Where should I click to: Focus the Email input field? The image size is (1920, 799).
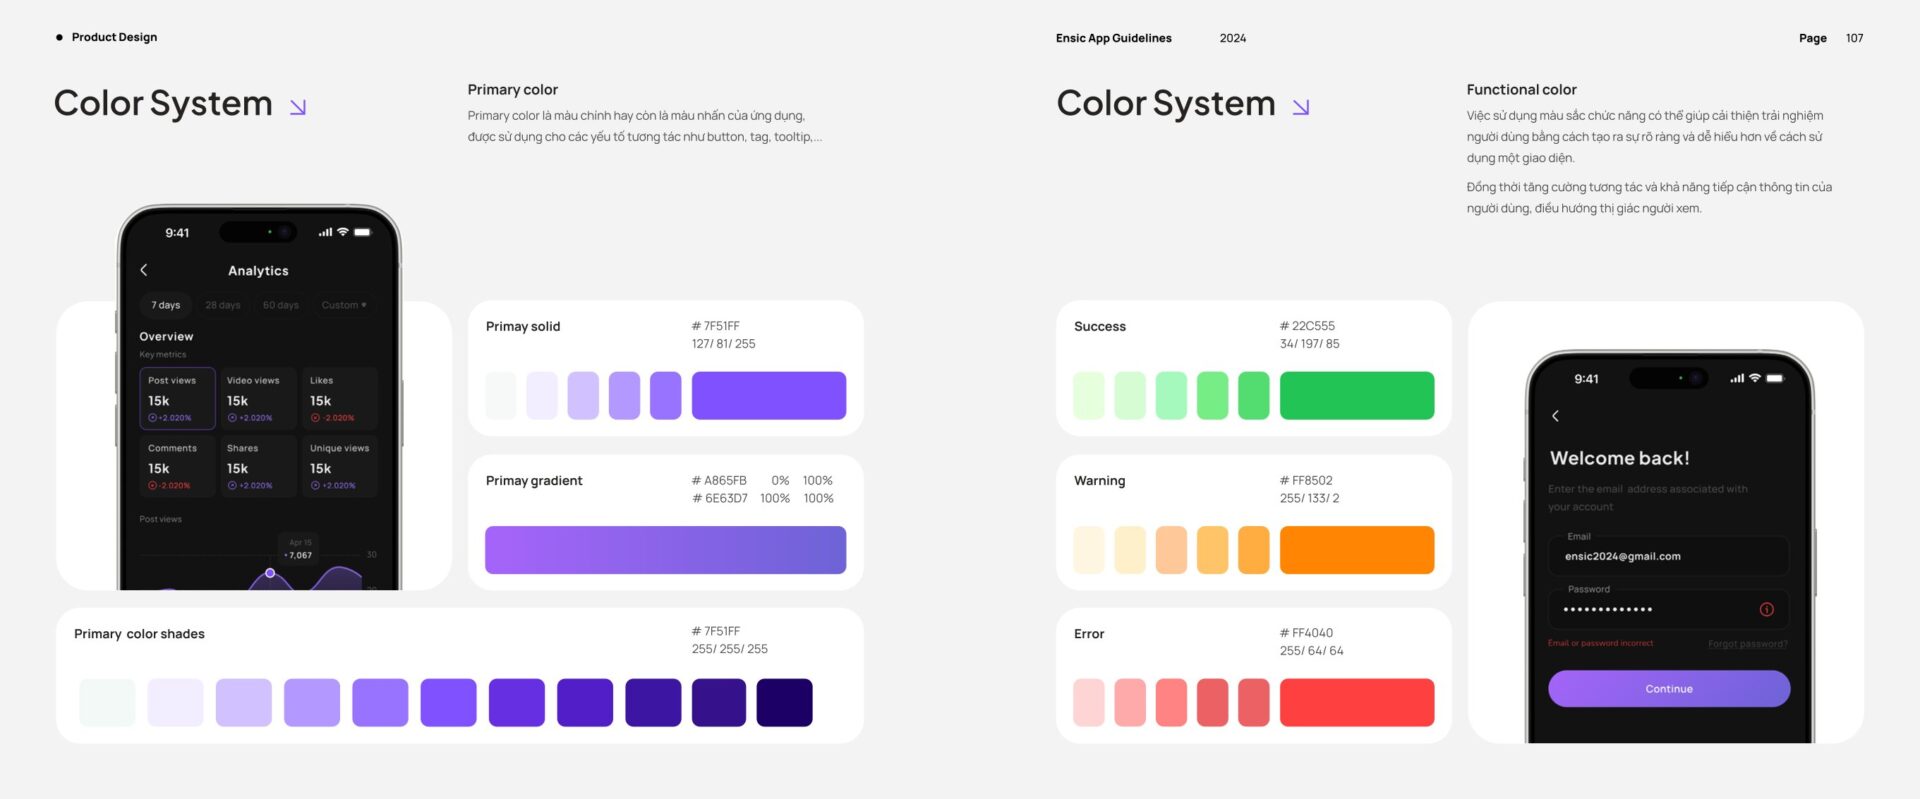click(1669, 555)
